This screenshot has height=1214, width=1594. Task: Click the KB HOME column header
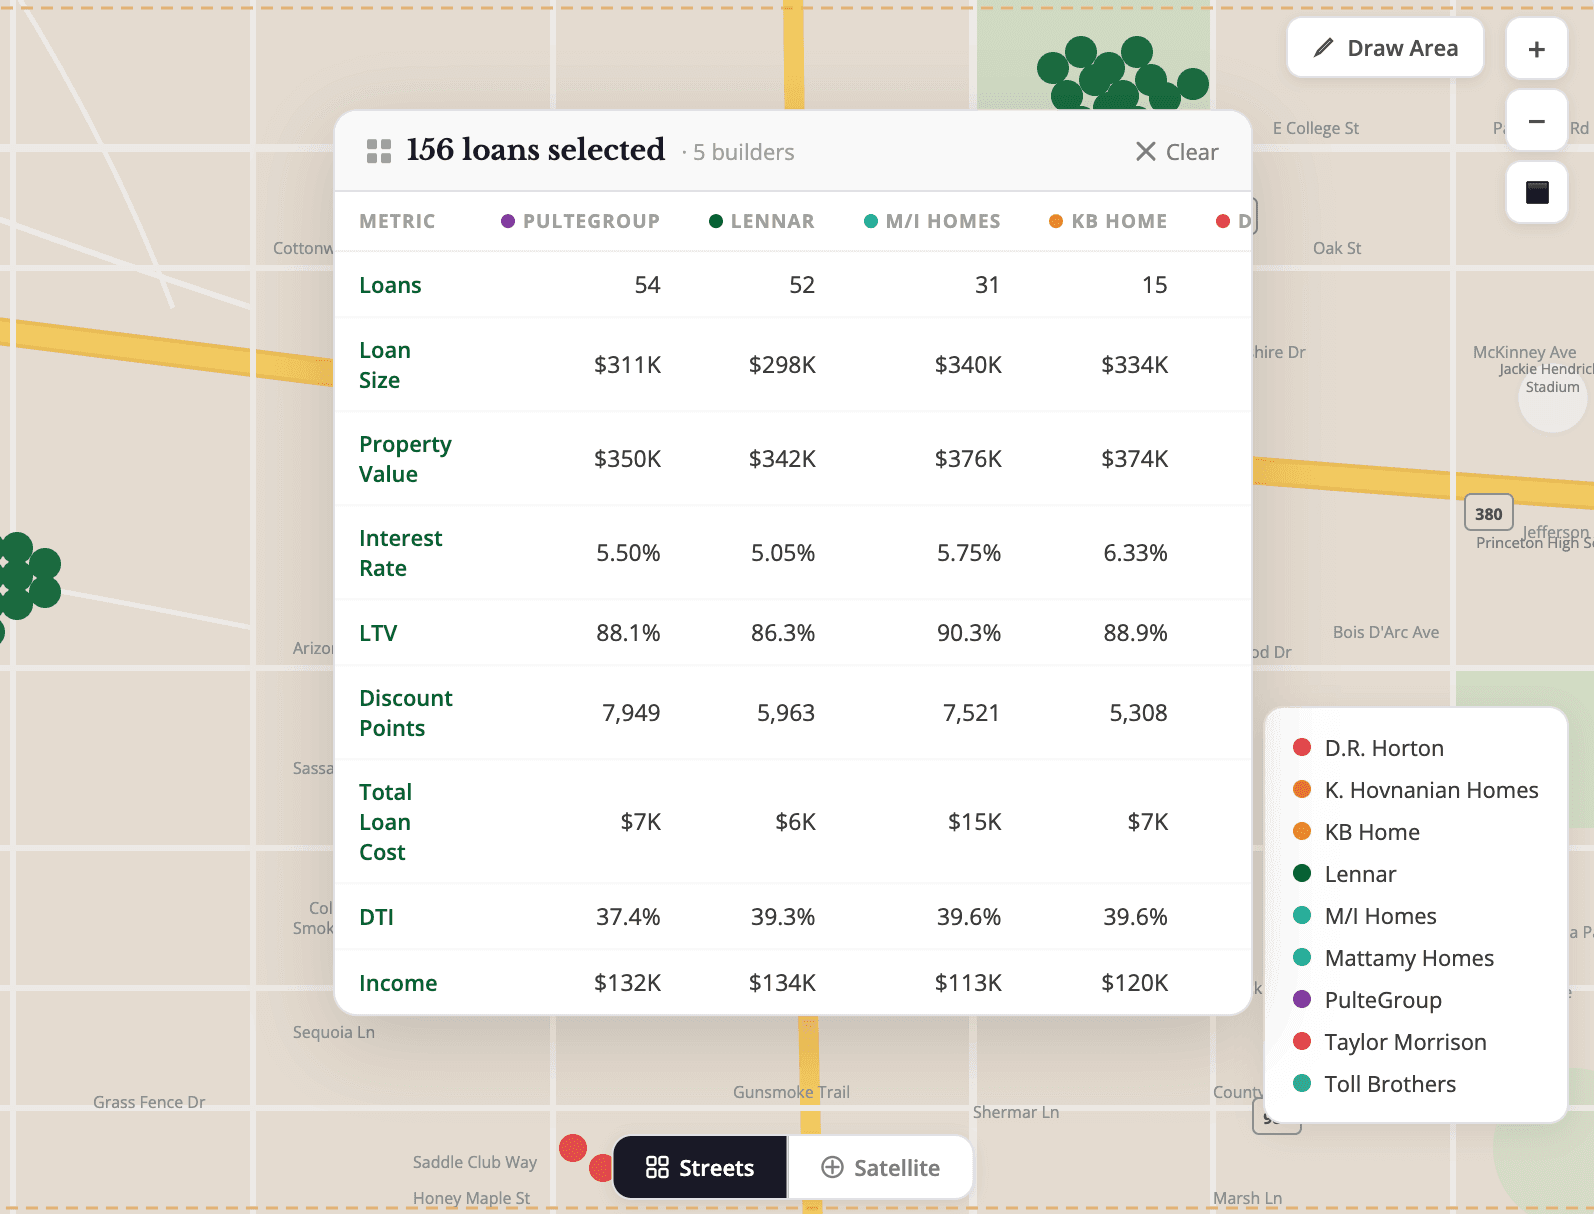(1108, 221)
